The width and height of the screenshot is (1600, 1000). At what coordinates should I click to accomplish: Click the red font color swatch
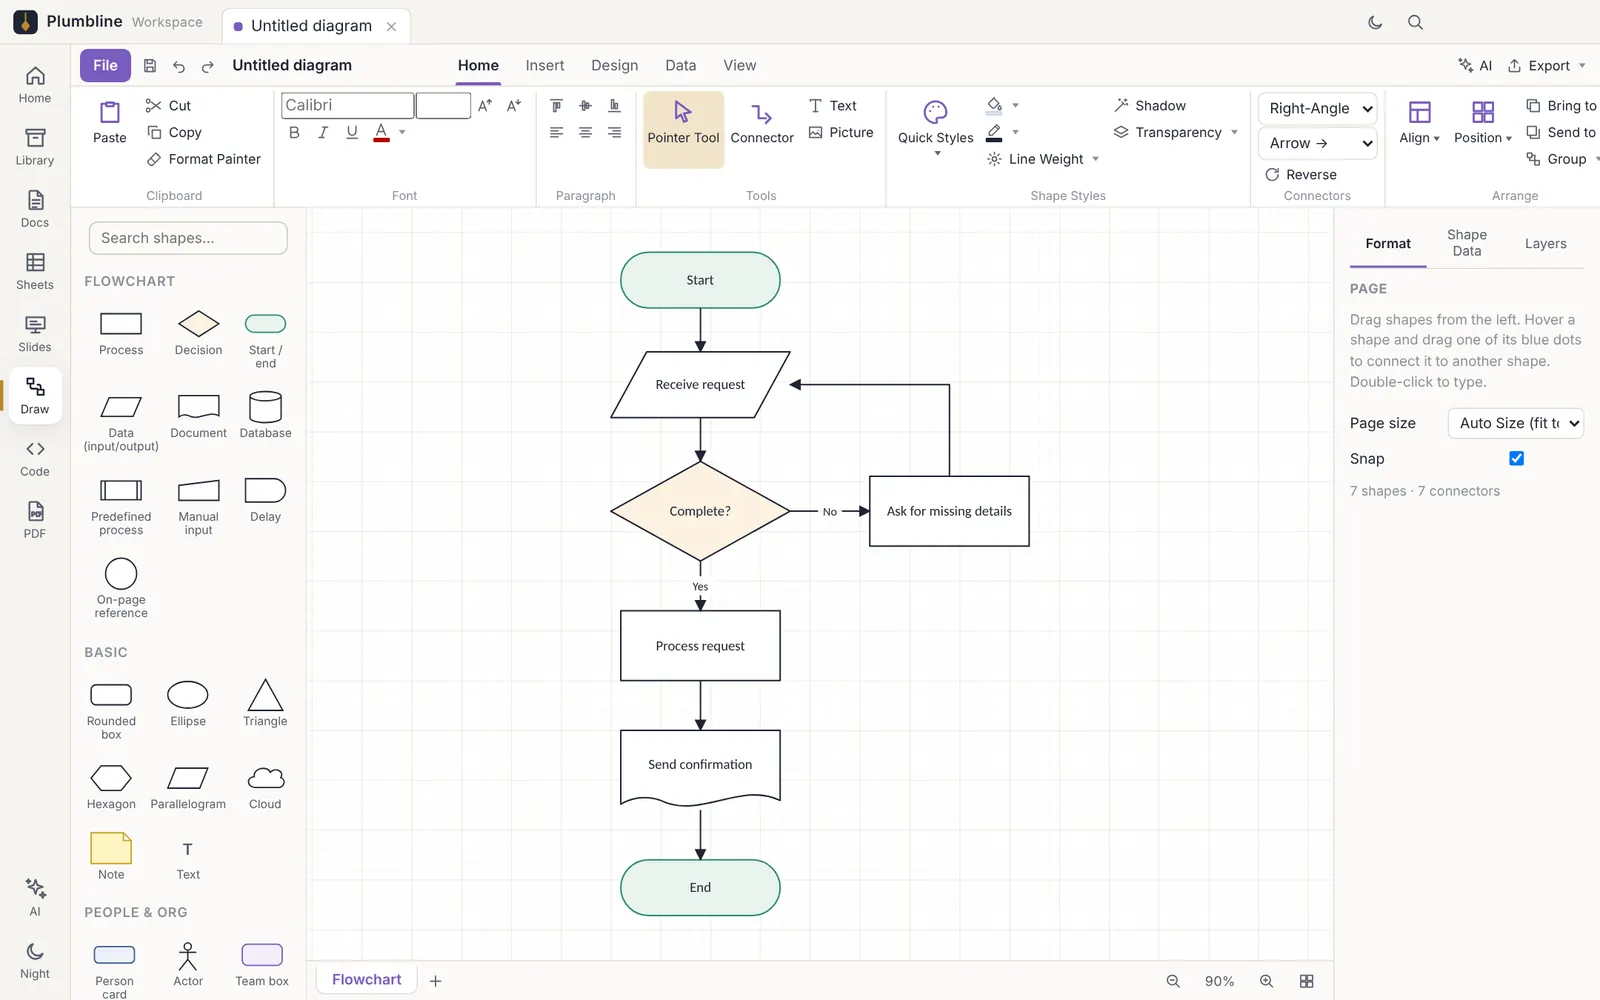tap(381, 132)
